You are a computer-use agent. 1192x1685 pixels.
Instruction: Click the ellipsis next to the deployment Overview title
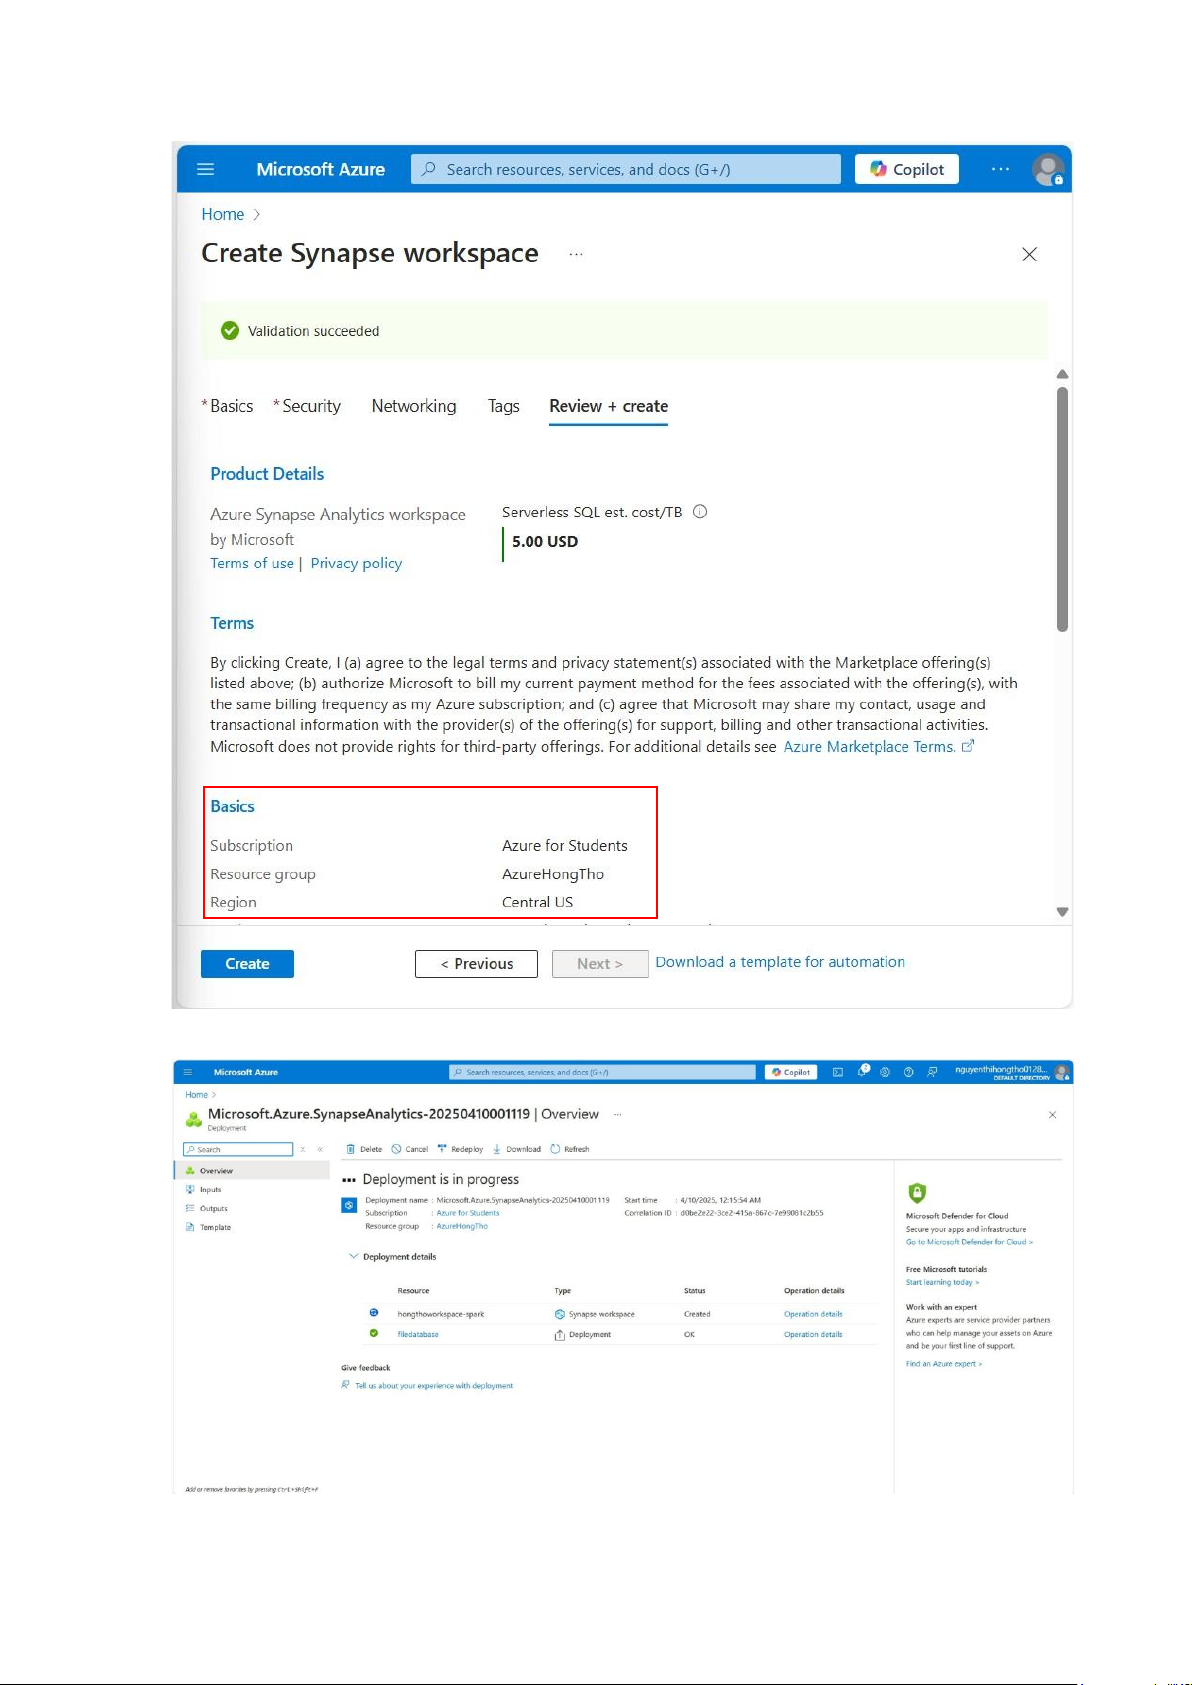coord(617,1114)
